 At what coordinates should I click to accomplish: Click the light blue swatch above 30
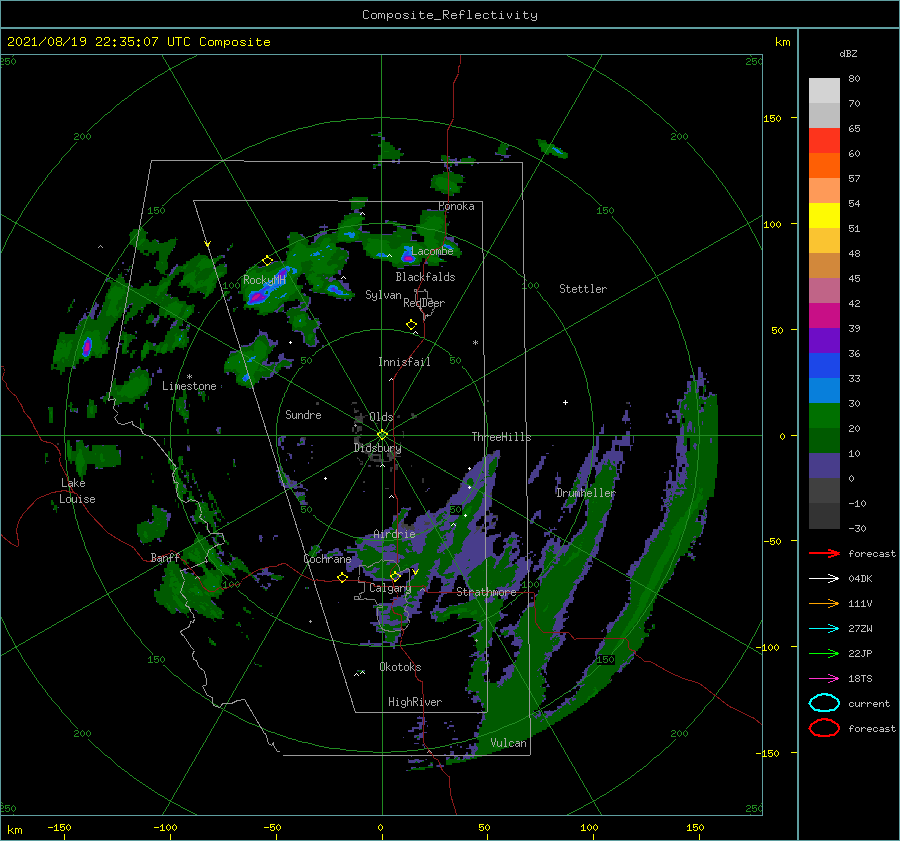click(x=824, y=390)
